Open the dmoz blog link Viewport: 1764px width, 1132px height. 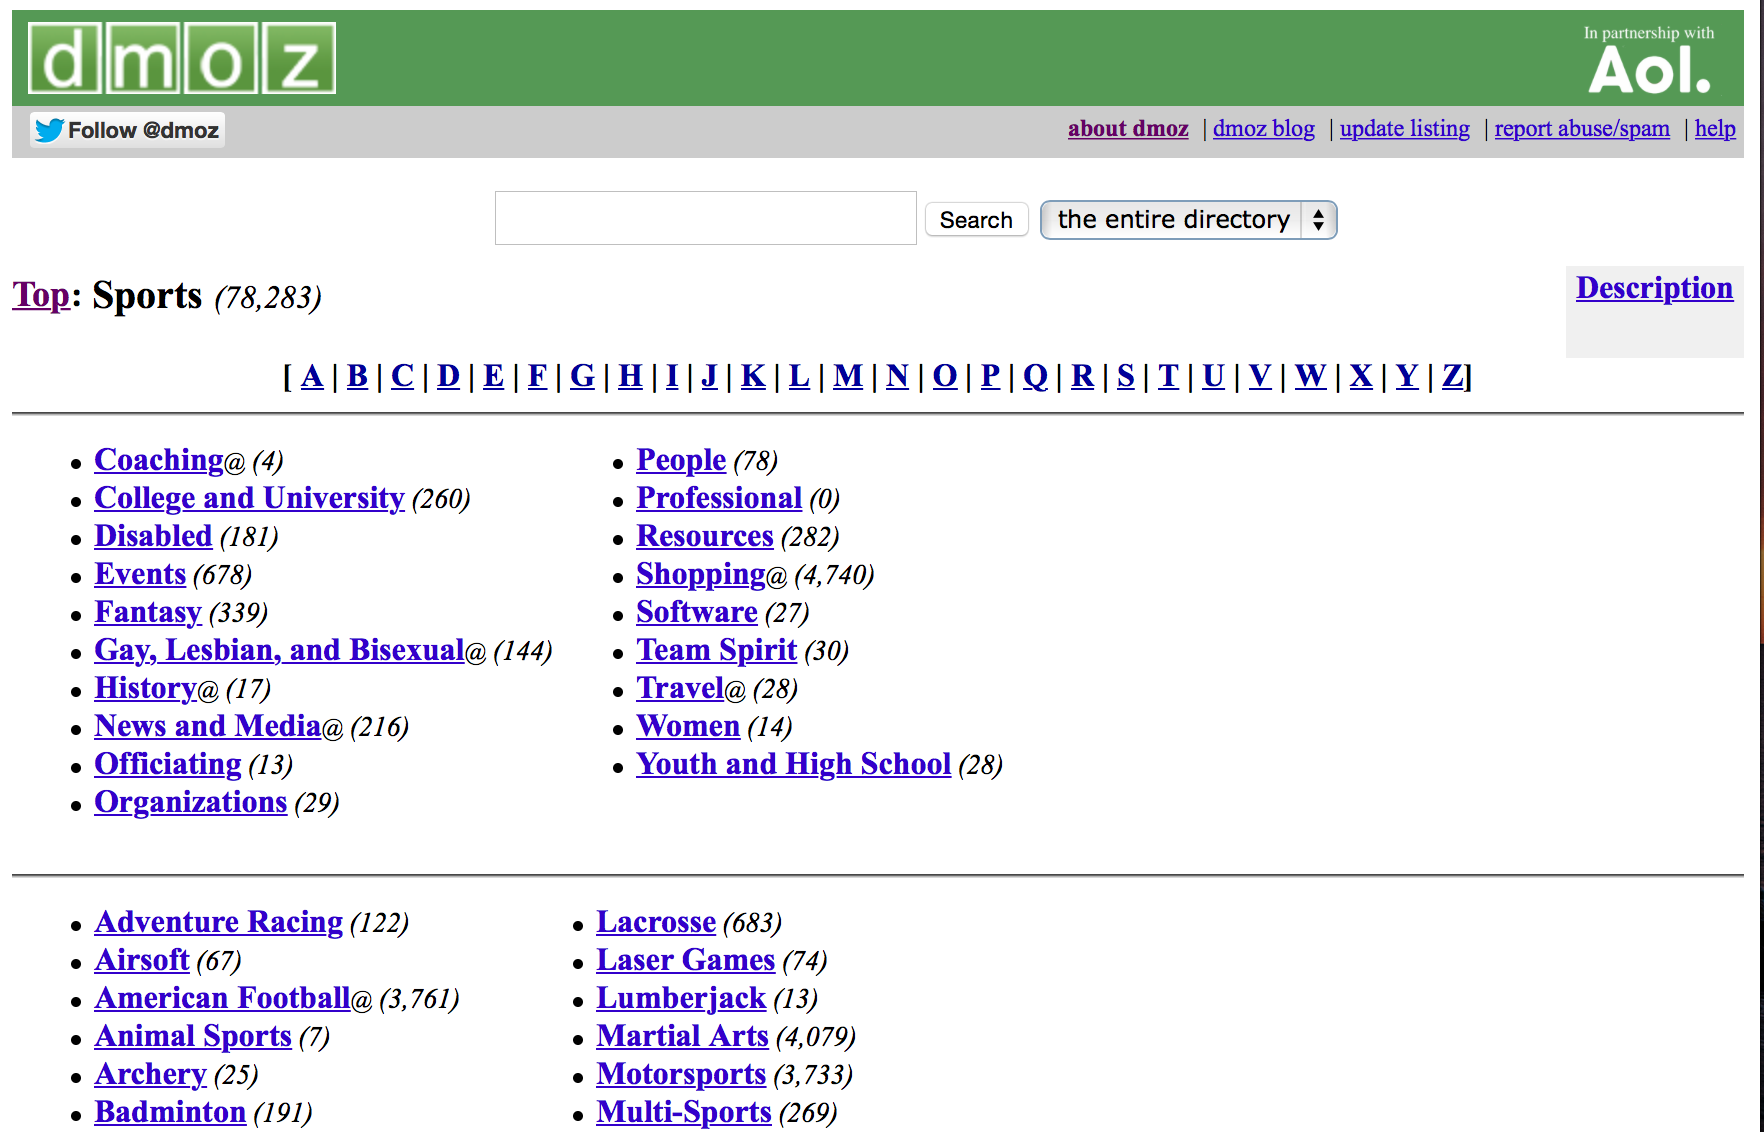1263,129
